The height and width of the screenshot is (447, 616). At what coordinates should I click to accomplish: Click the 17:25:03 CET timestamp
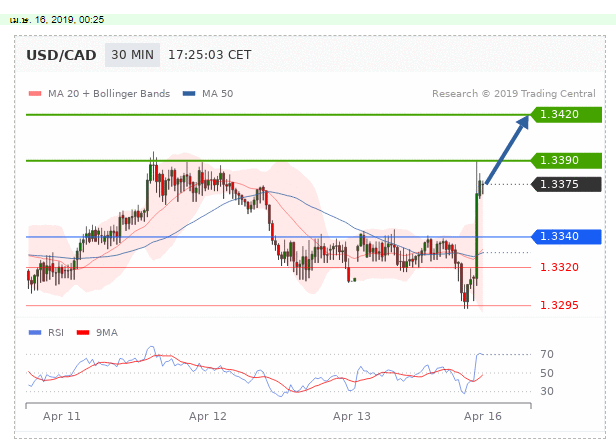[x=209, y=55]
